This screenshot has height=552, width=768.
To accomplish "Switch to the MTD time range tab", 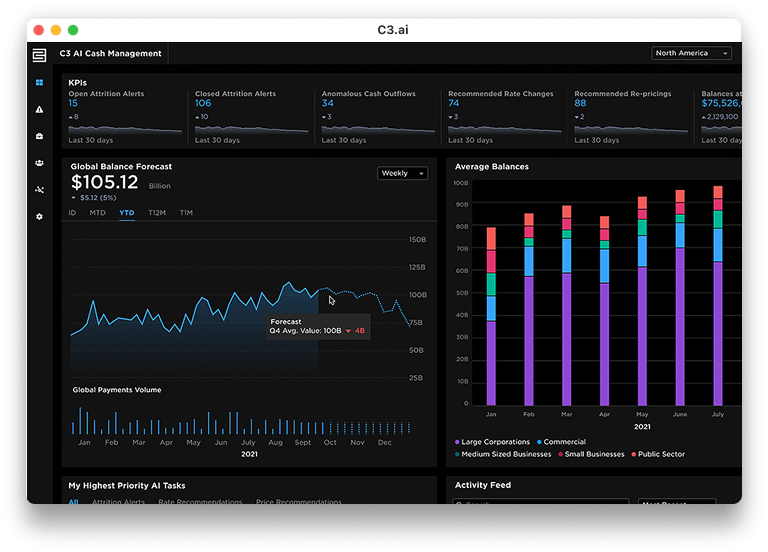I will [97, 213].
